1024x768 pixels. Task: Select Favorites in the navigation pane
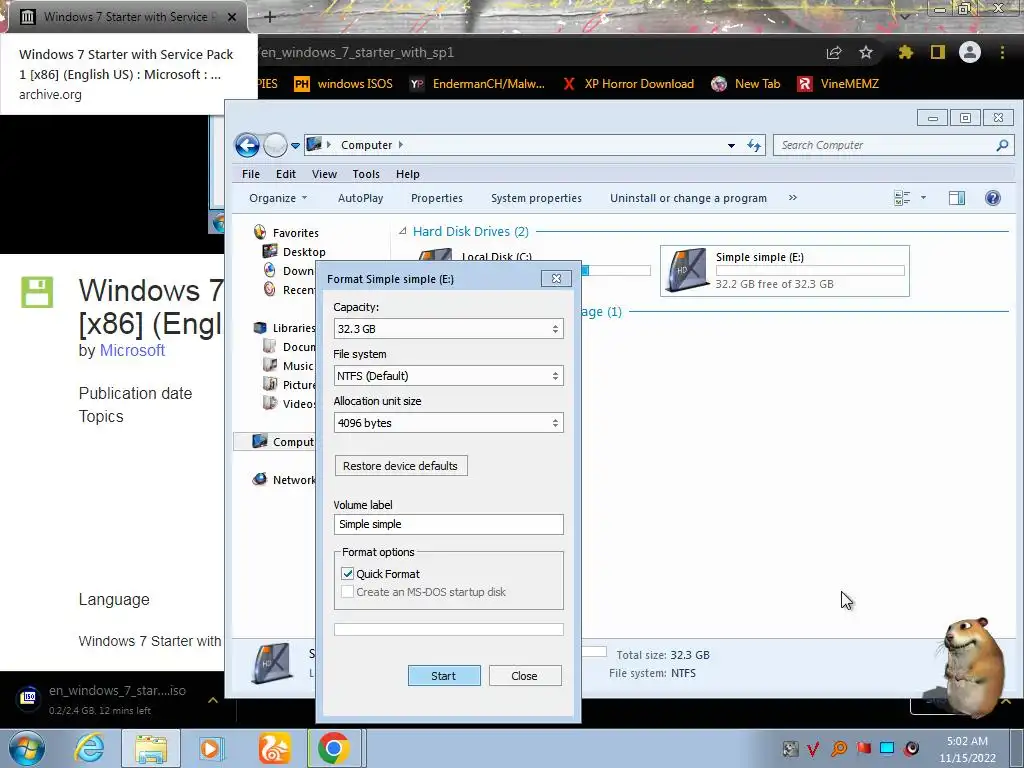click(295, 232)
